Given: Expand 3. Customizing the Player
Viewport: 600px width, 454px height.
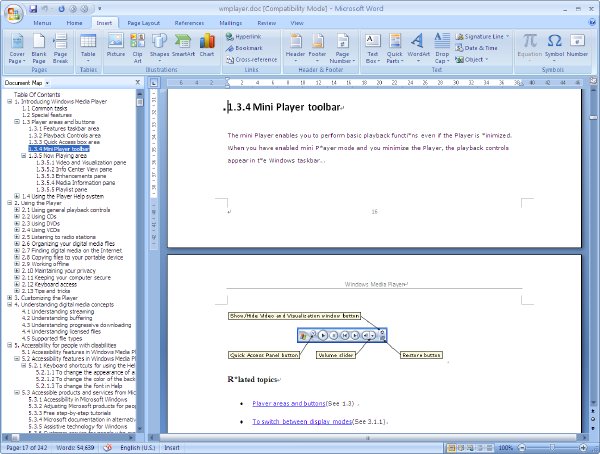Looking at the screenshot, I should [x=10, y=298].
